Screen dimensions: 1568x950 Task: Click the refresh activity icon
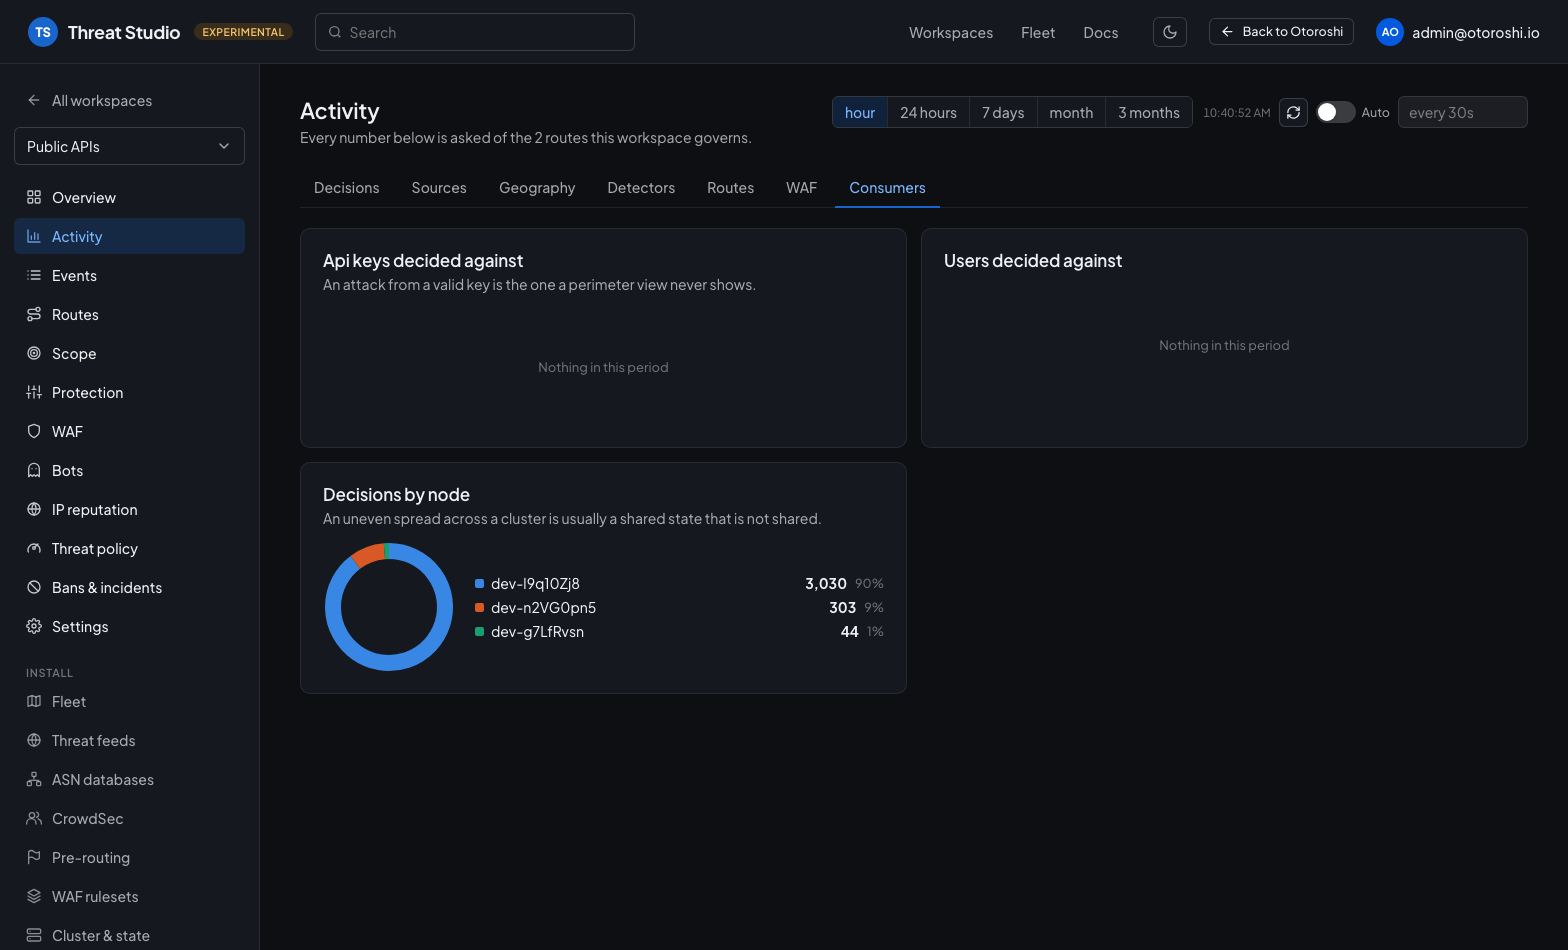(x=1293, y=113)
